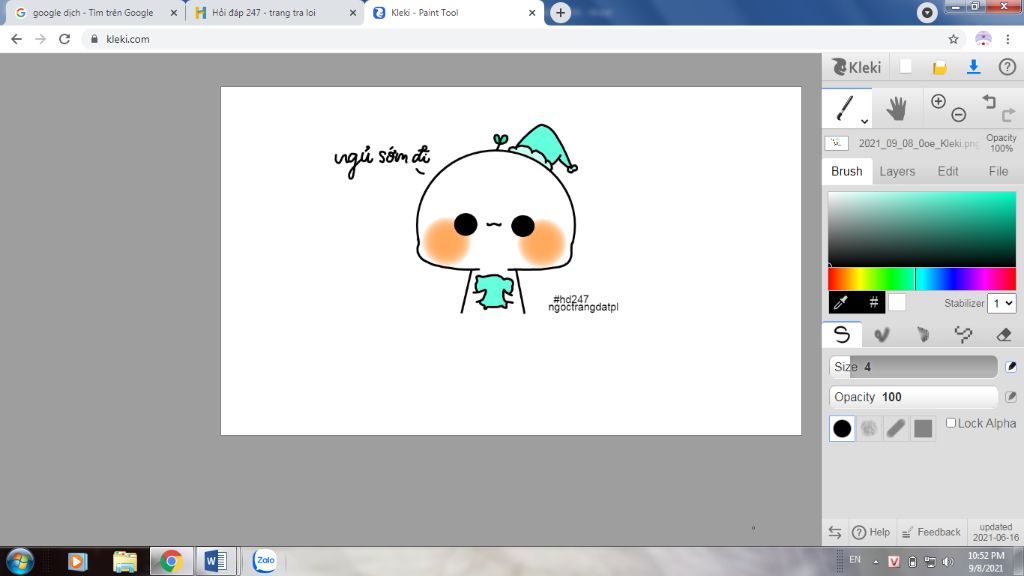This screenshot has width=1024, height=576.
Task: Create a new blank image
Action: [x=906, y=67]
